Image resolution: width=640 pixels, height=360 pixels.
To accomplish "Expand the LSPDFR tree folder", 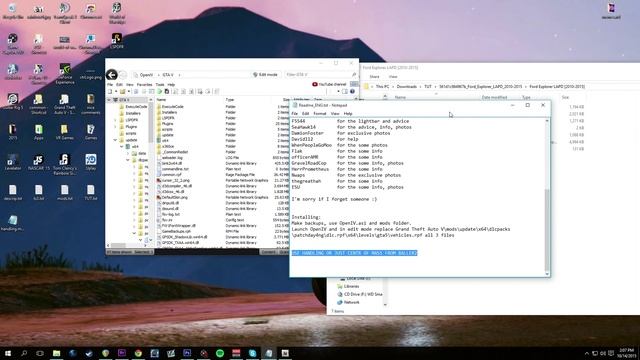I will point(116,120).
